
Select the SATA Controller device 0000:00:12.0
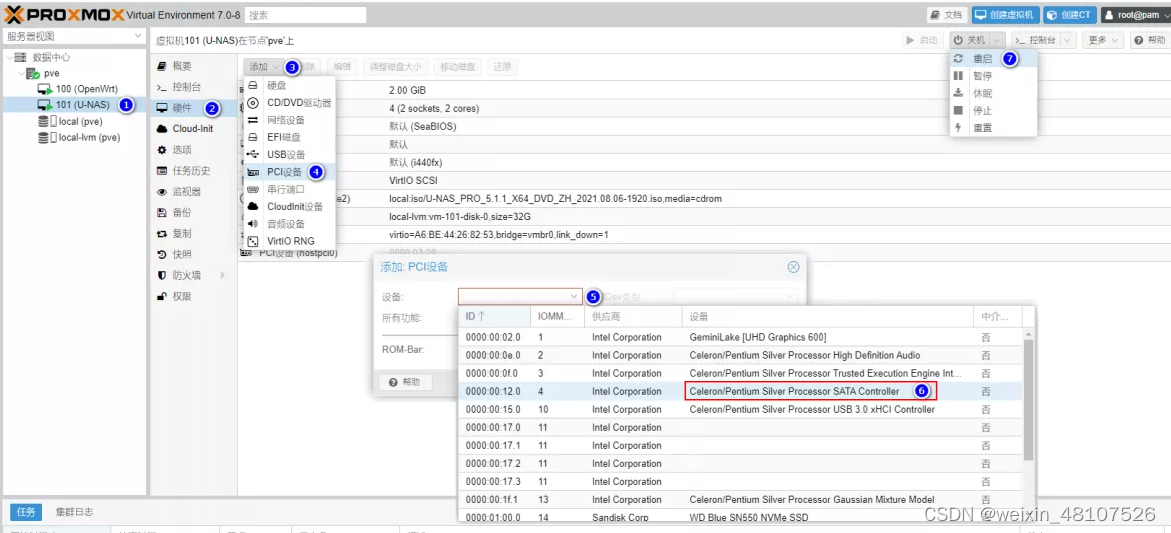click(x=739, y=391)
